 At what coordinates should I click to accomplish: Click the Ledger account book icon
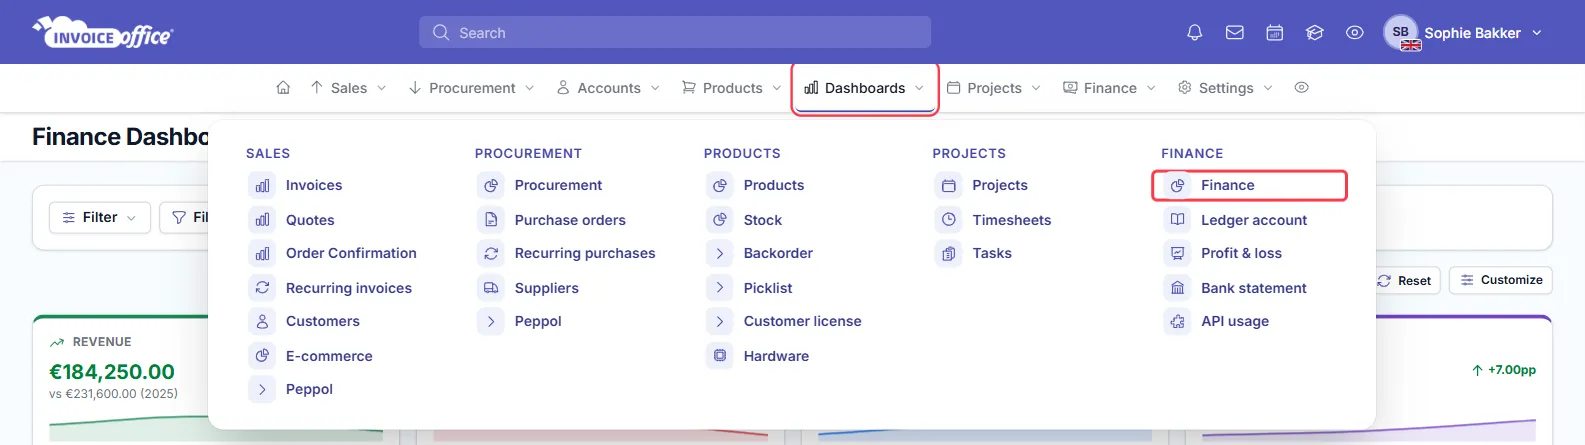click(x=1178, y=220)
